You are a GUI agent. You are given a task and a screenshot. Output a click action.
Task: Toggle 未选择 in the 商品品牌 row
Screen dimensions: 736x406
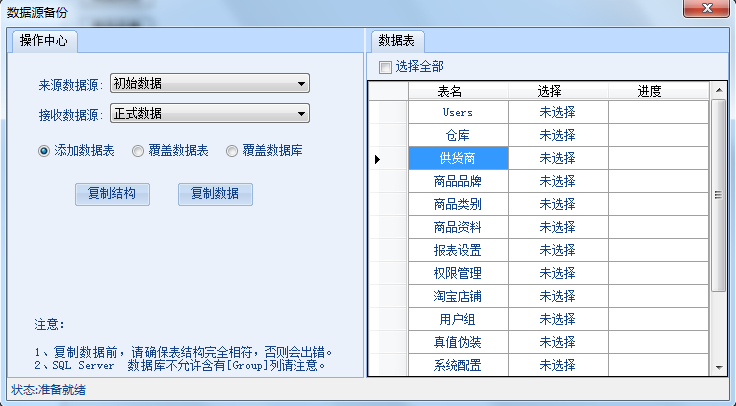click(558, 181)
